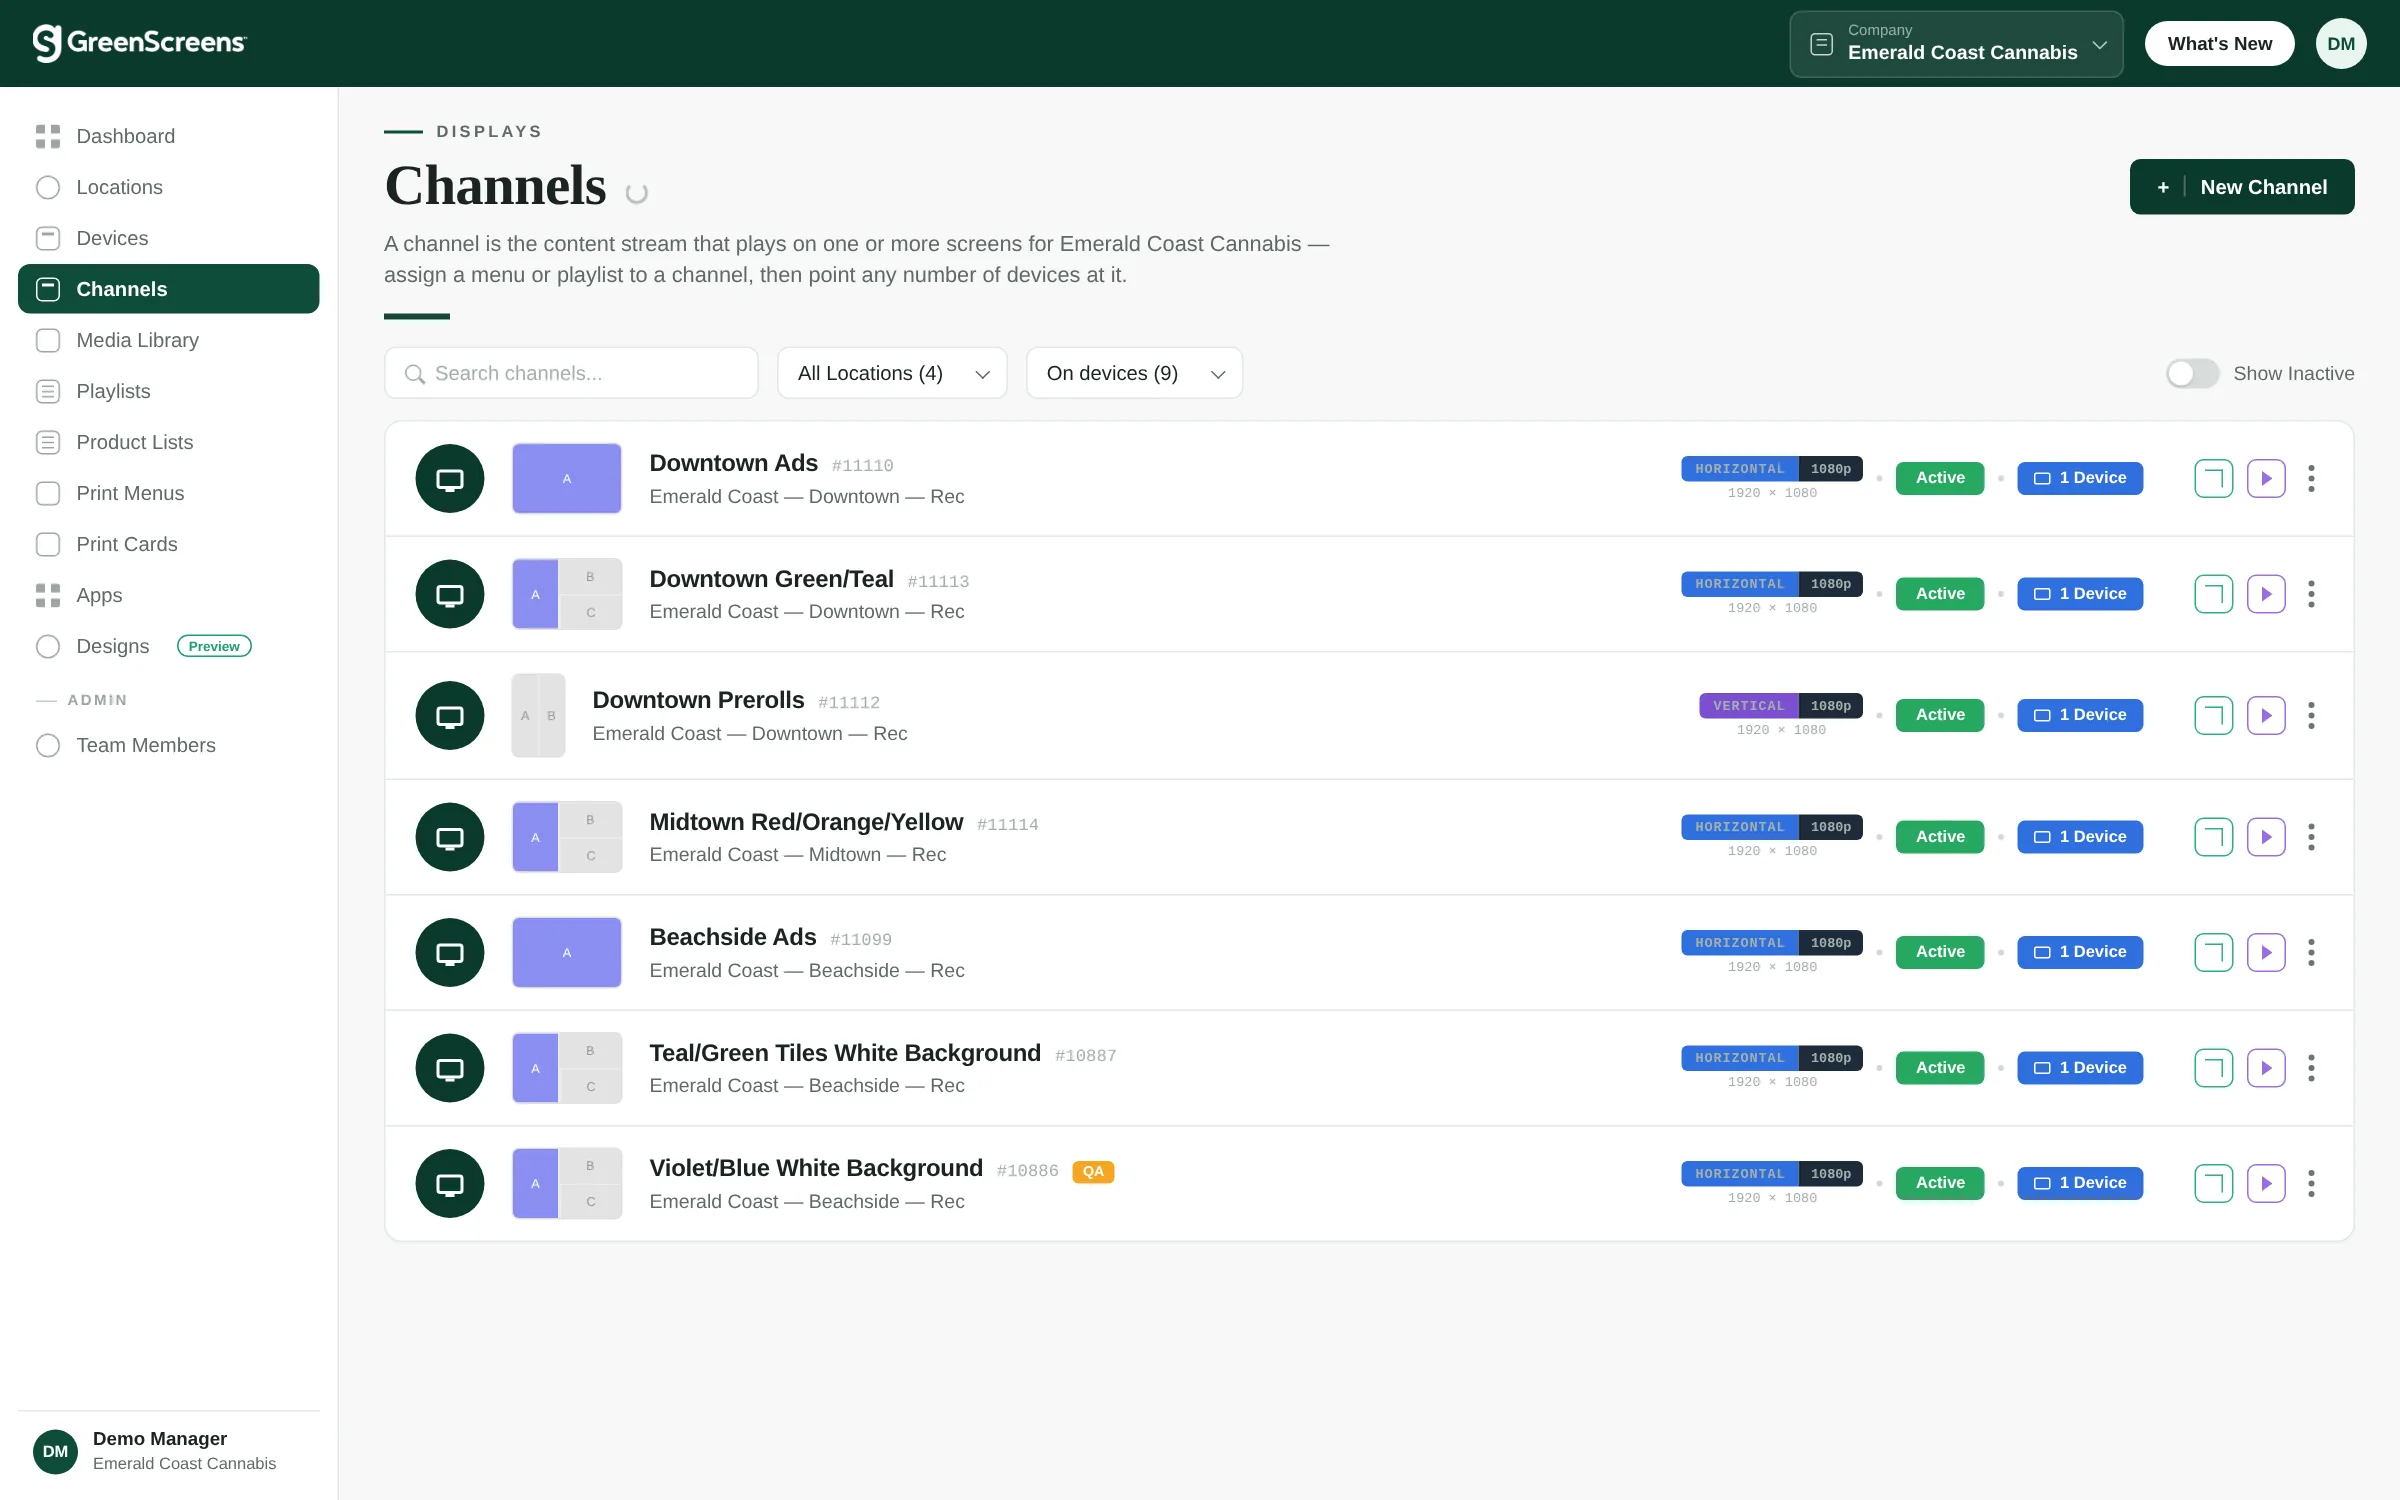Click the green layout icon for Beachside Ads

(x=2213, y=952)
